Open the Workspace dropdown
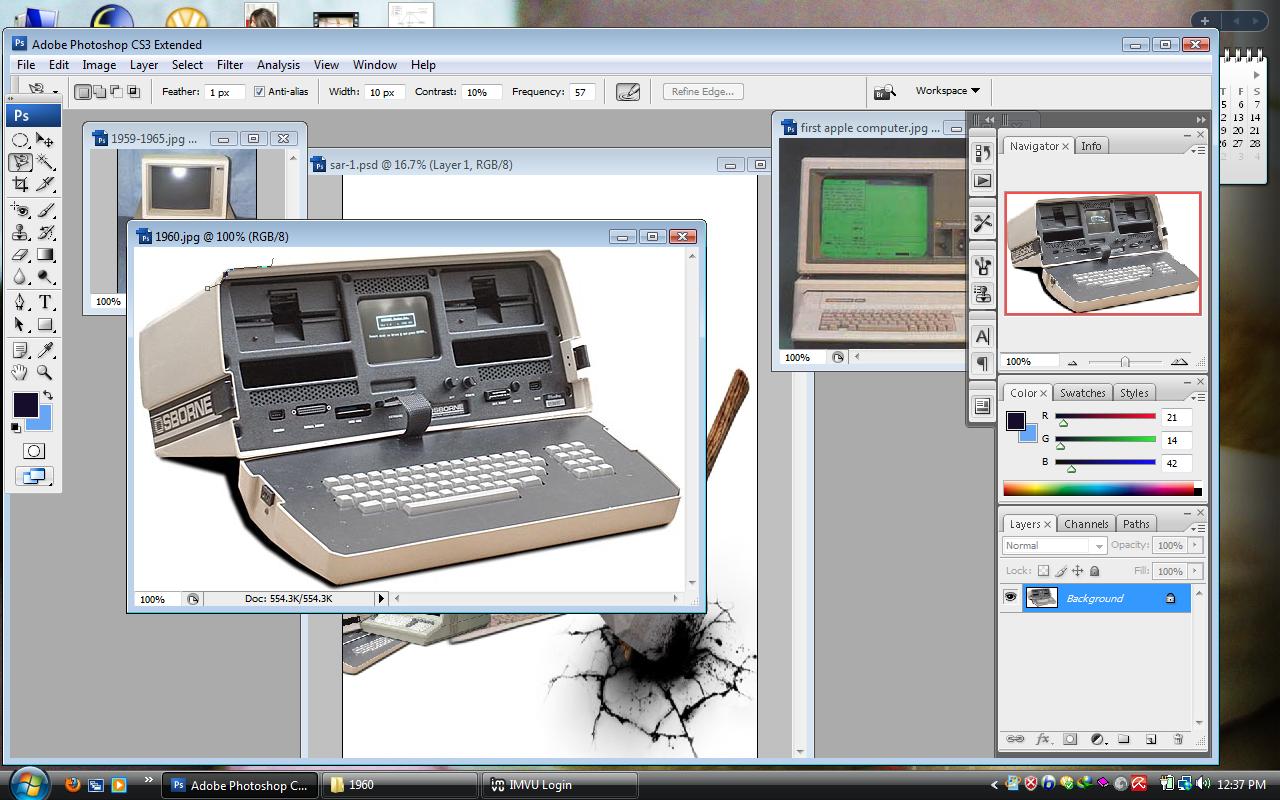Image resolution: width=1280 pixels, height=800 pixels. click(947, 90)
